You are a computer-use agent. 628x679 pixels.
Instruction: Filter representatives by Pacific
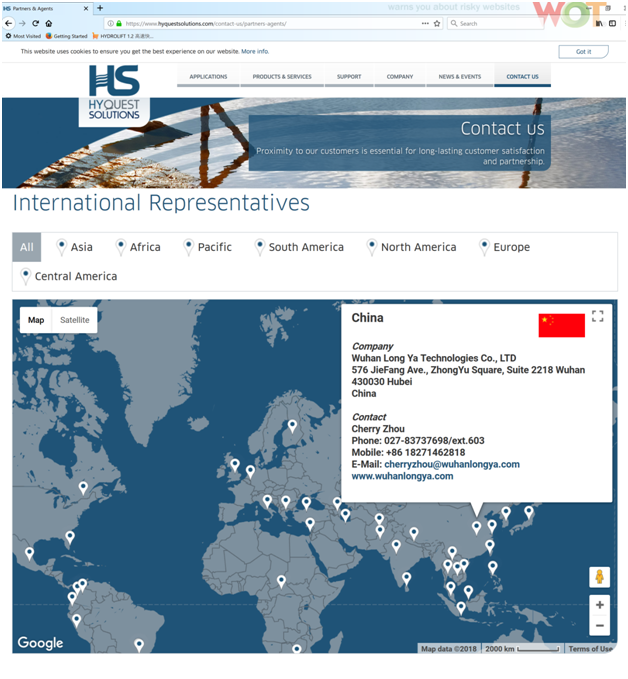207,247
